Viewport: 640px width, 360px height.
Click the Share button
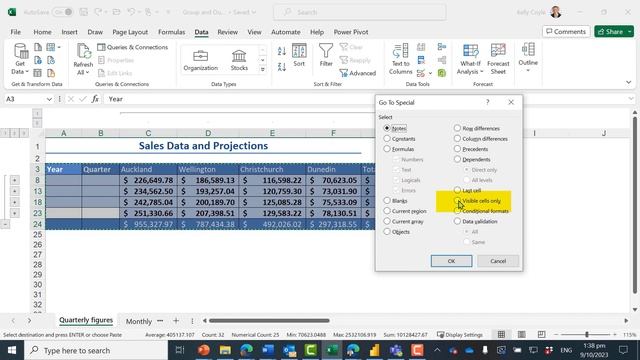(x=610, y=31)
